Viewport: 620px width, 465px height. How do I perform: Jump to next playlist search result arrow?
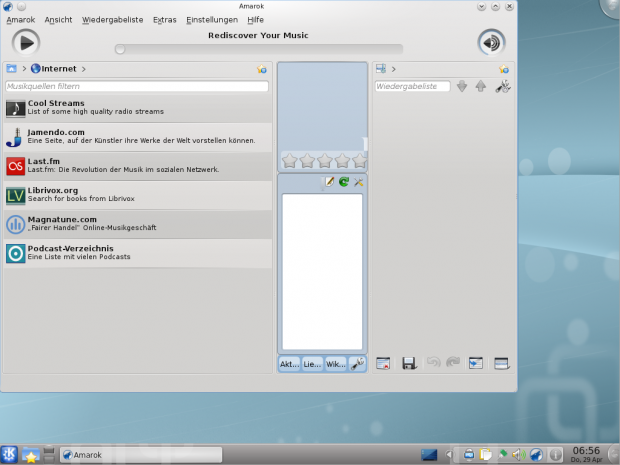point(462,86)
